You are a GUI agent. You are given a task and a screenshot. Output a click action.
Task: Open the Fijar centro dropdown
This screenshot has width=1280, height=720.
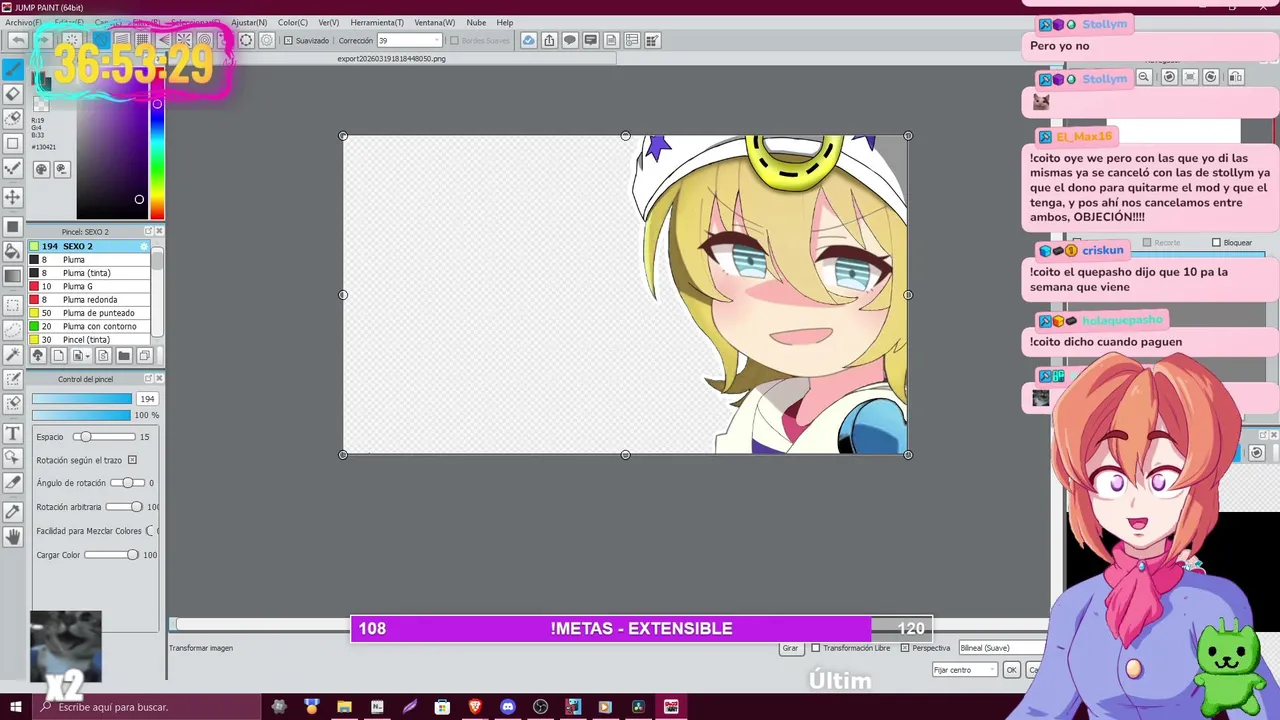[964, 670]
